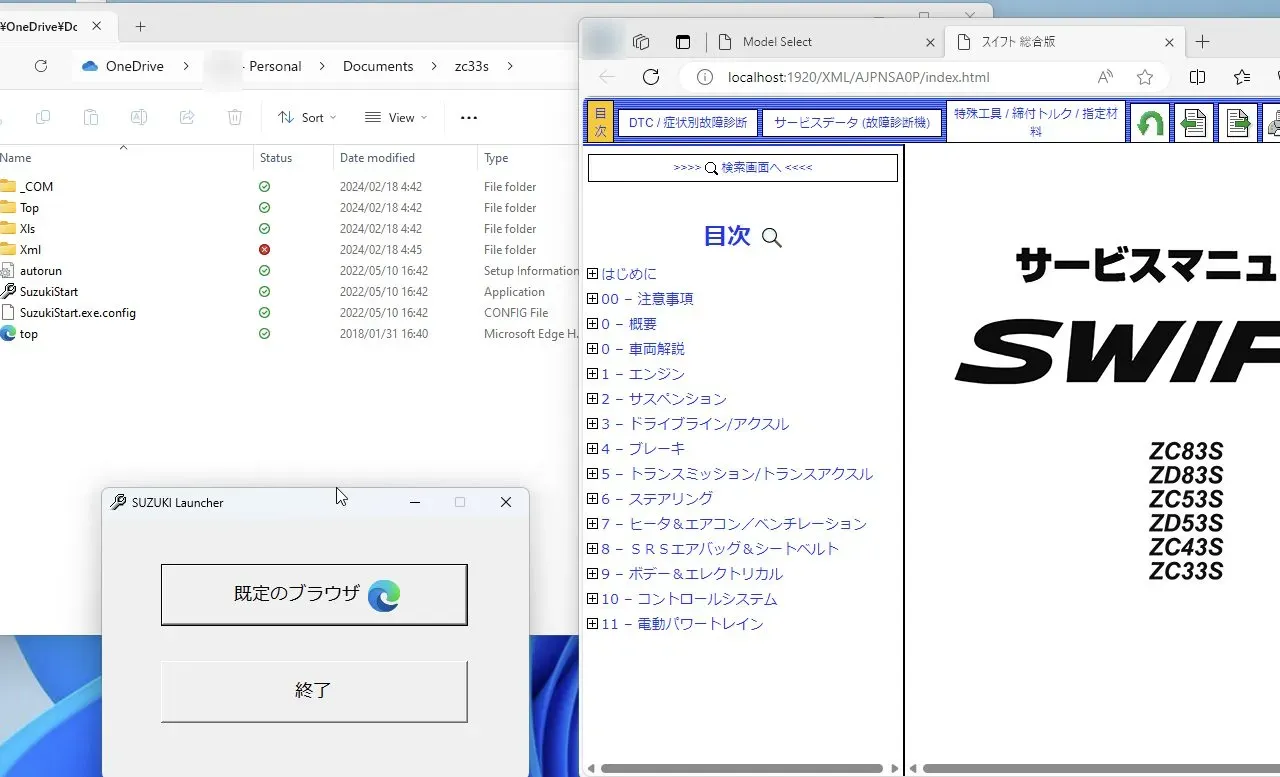This screenshot has width=1280, height=777.
Task: Open See more options in Explorer toolbar
Action: [469, 117]
